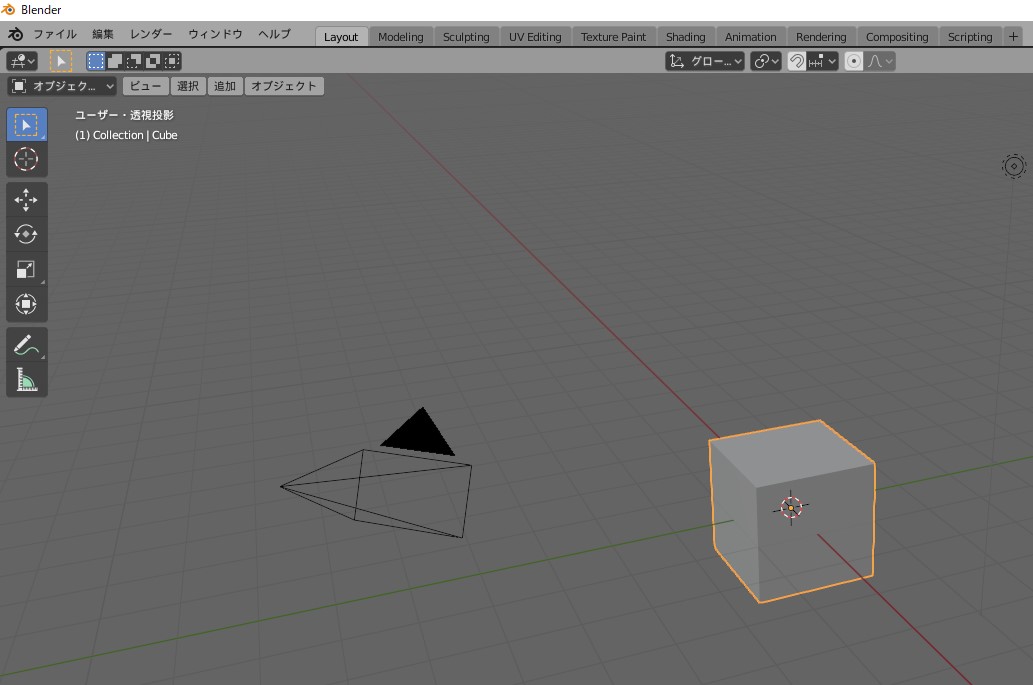Activate the Rotate tool
This screenshot has height=685, width=1033.
26,234
